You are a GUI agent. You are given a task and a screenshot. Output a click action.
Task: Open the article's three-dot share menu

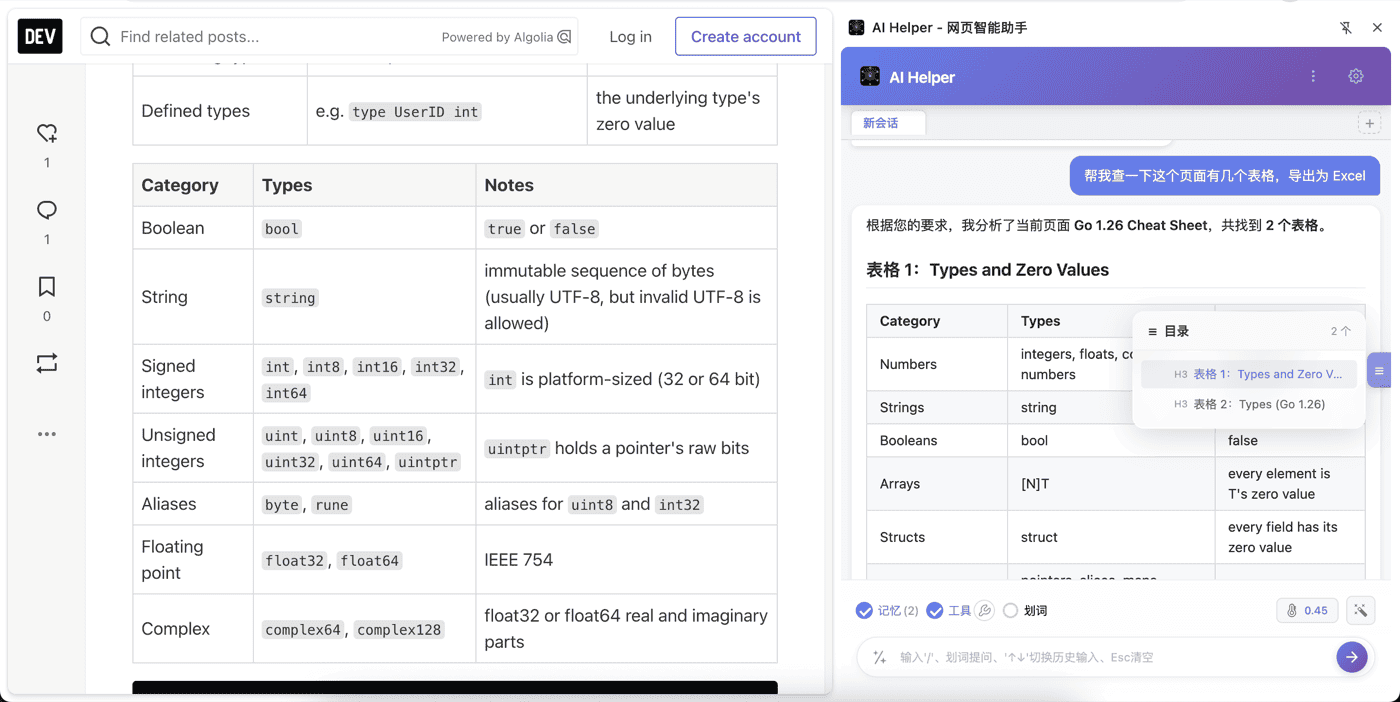[x=47, y=434]
